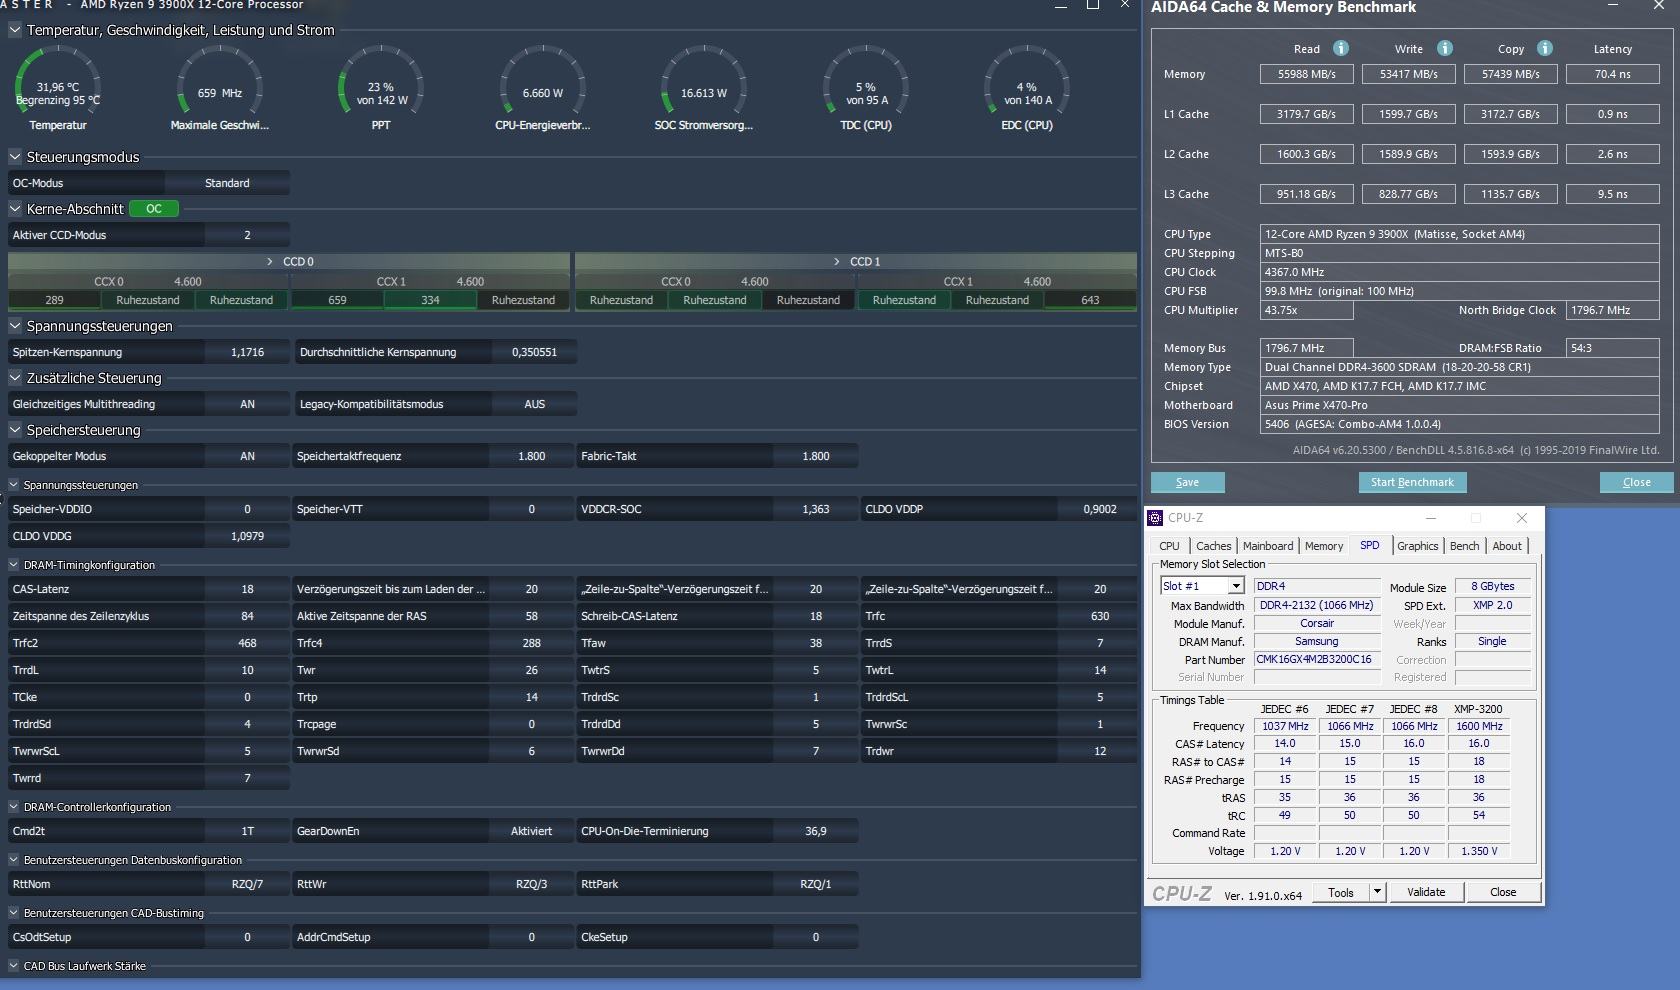Toggle the green OC badge beside Kerne-Abschnitt

(154, 209)
